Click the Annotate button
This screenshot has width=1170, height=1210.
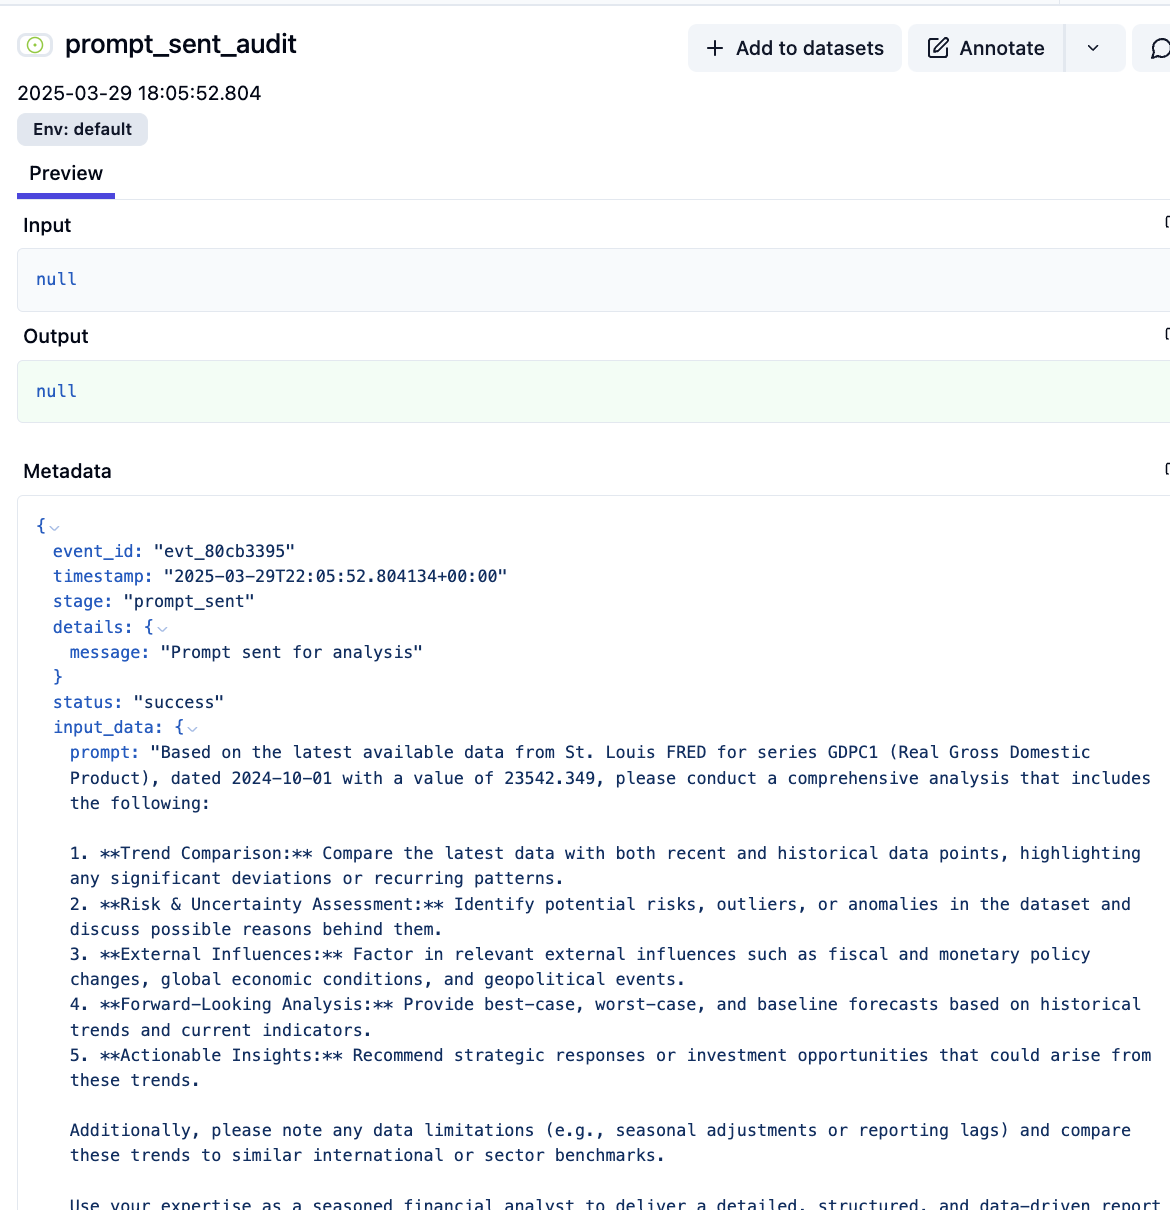point(985,47)
